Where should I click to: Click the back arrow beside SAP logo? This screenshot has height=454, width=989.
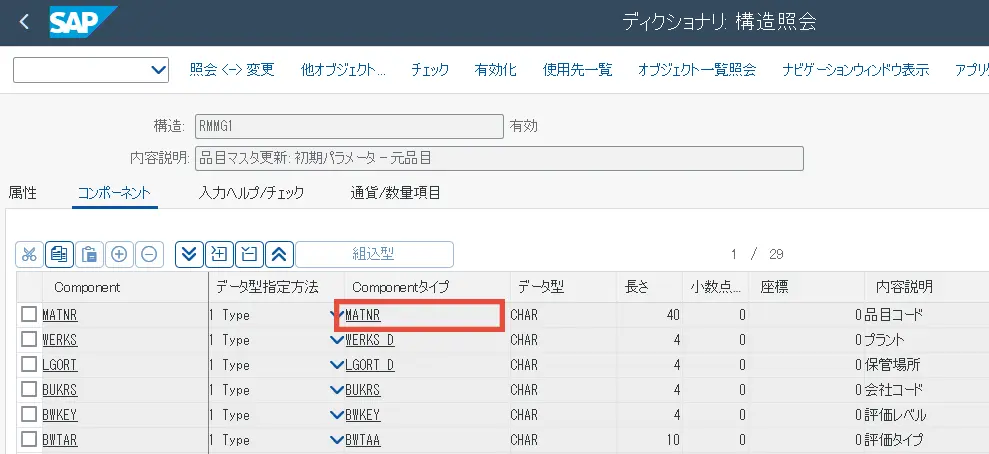(x=24, y=21)
